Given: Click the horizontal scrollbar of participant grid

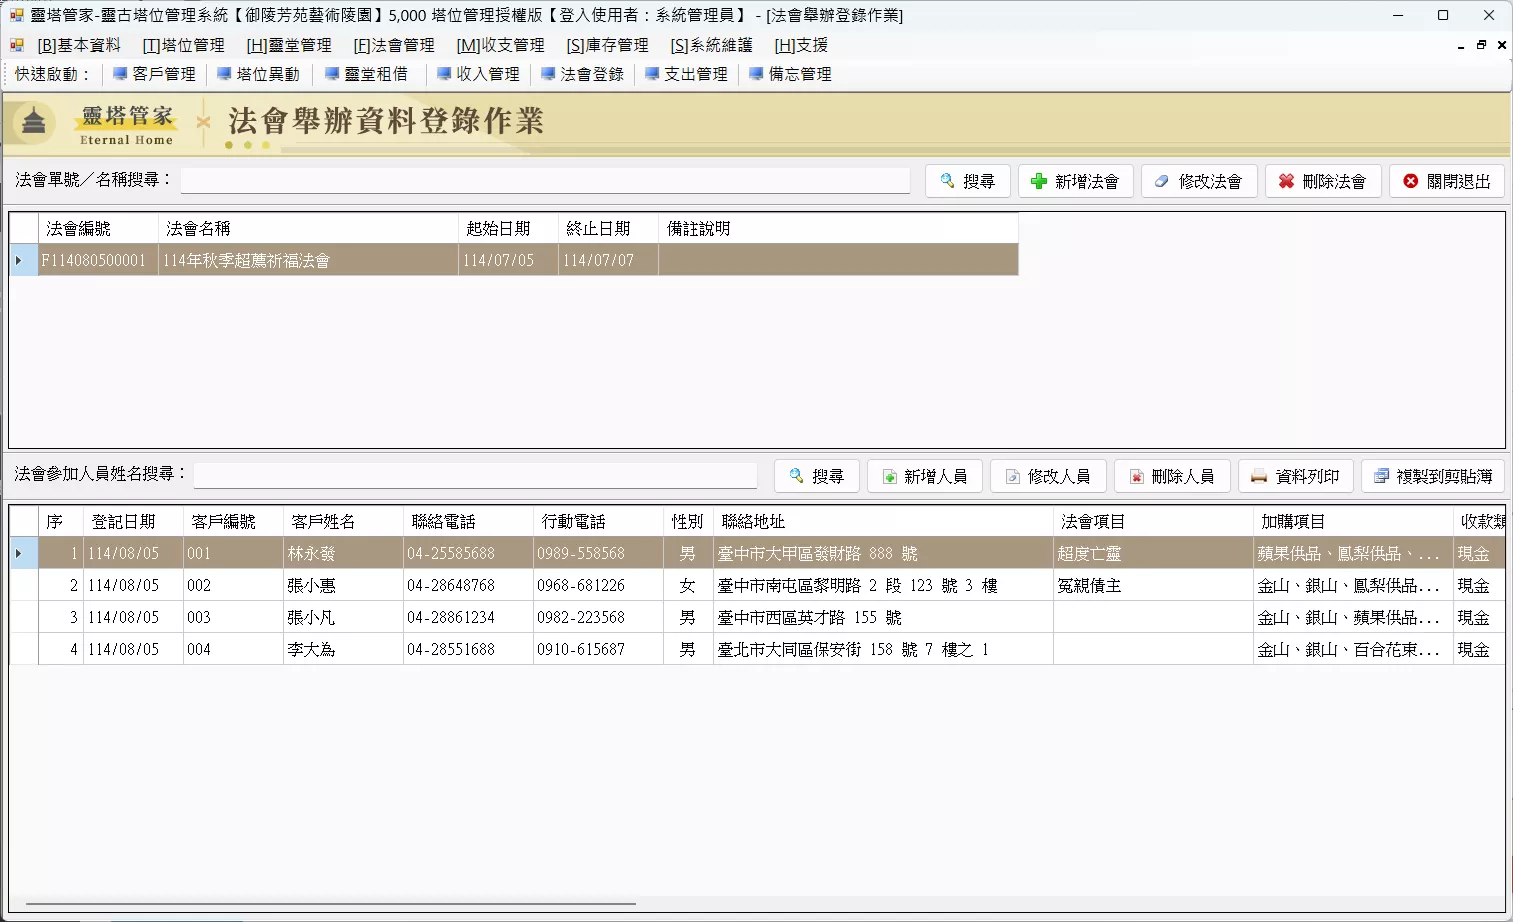Looking at the screenshot, I should click(x=331, y=904).
